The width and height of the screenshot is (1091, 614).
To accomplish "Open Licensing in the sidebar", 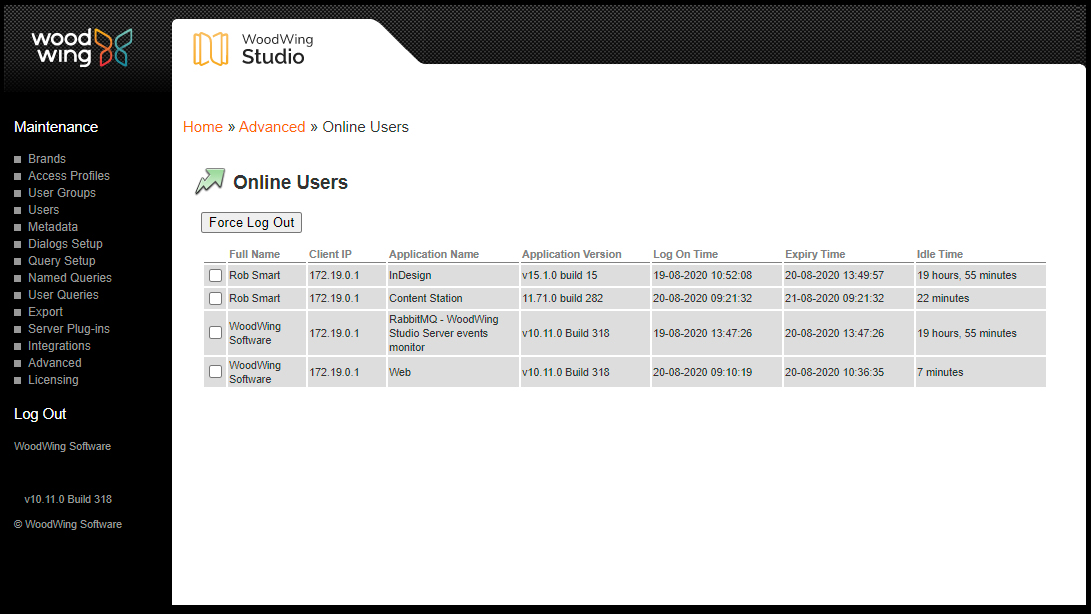I will coord(53,380).
